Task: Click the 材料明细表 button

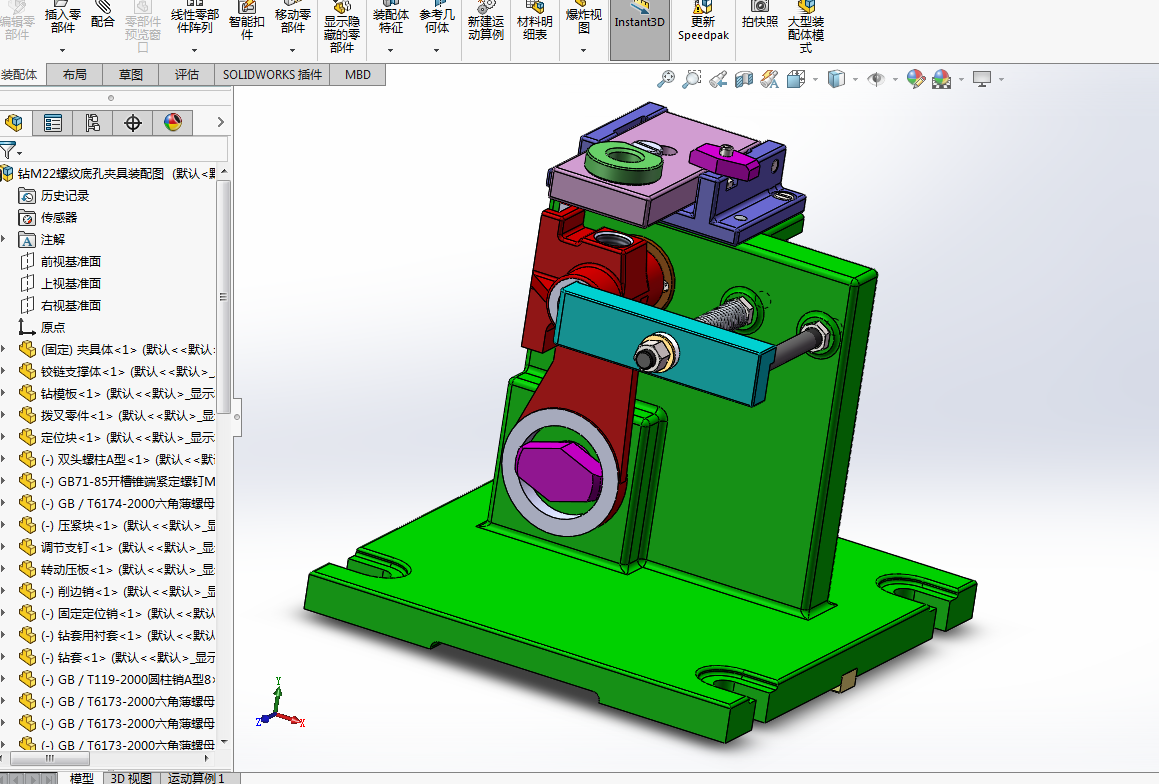Action: (x=534, y=21)
